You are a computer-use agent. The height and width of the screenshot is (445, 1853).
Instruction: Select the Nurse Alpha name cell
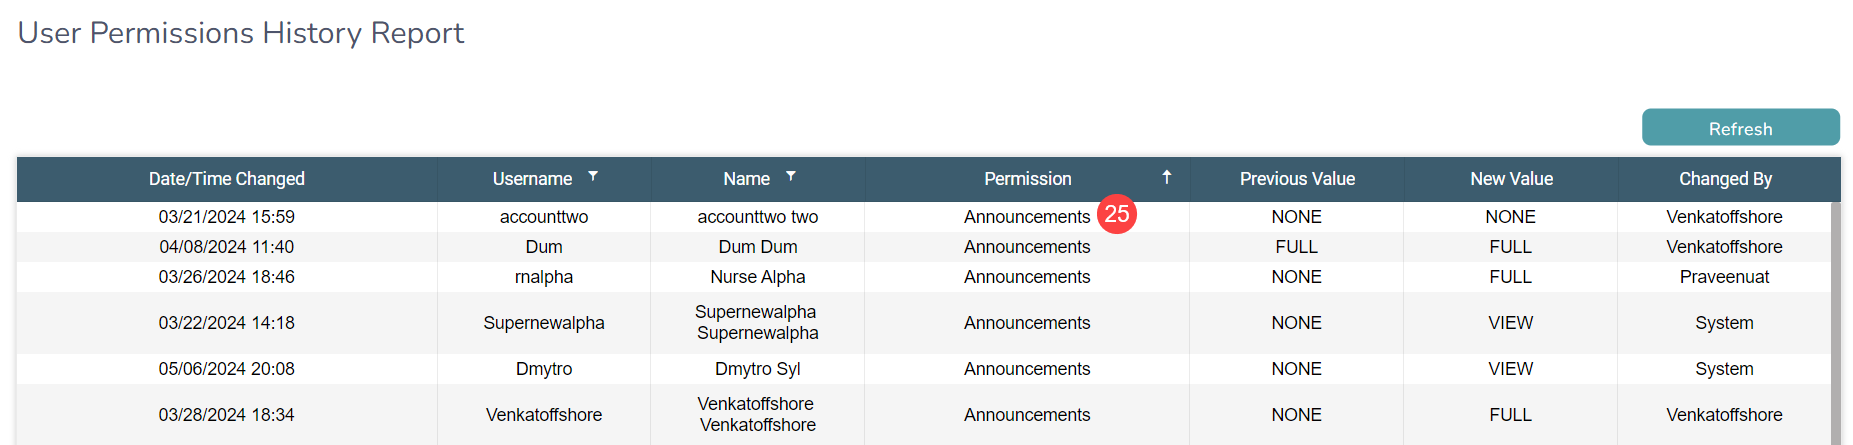[x=758, y=277]
